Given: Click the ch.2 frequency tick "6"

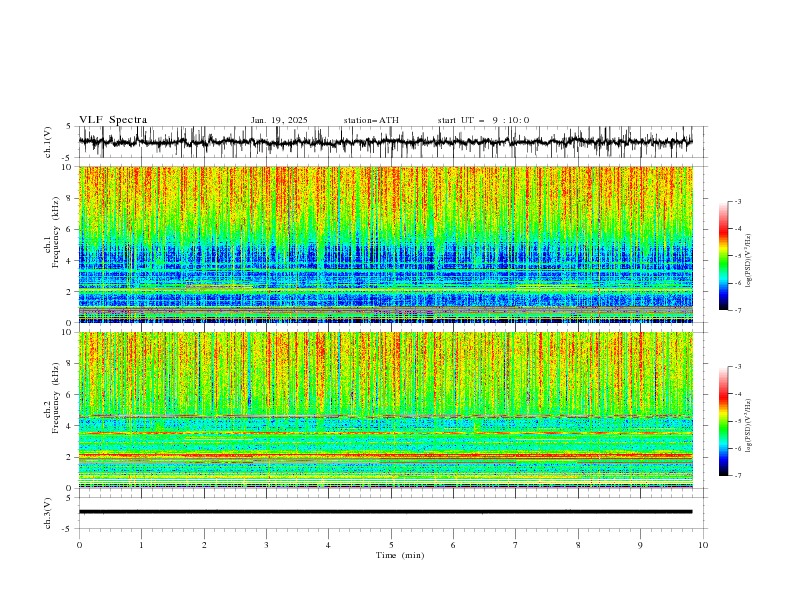Looking at the screenshot, I should (69, 395).
